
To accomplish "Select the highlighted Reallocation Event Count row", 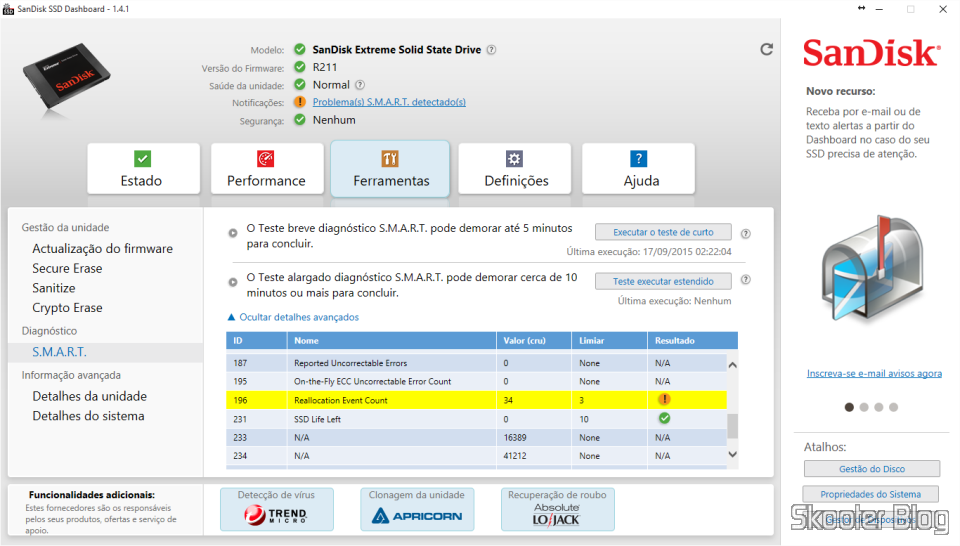I will click(476, 400).
